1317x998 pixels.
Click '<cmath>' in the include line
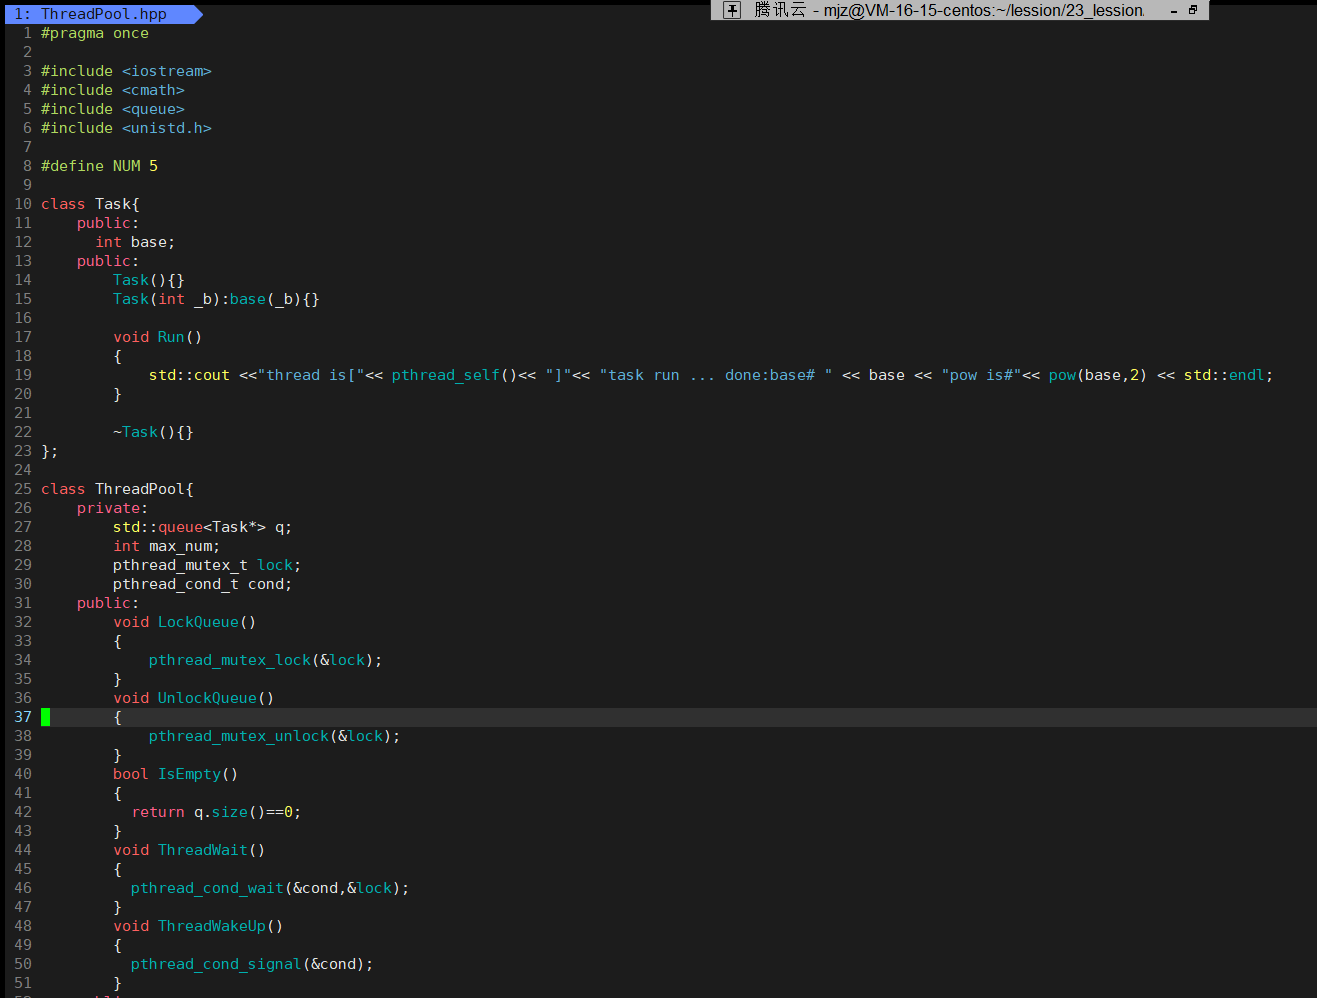tap(153, 90)
